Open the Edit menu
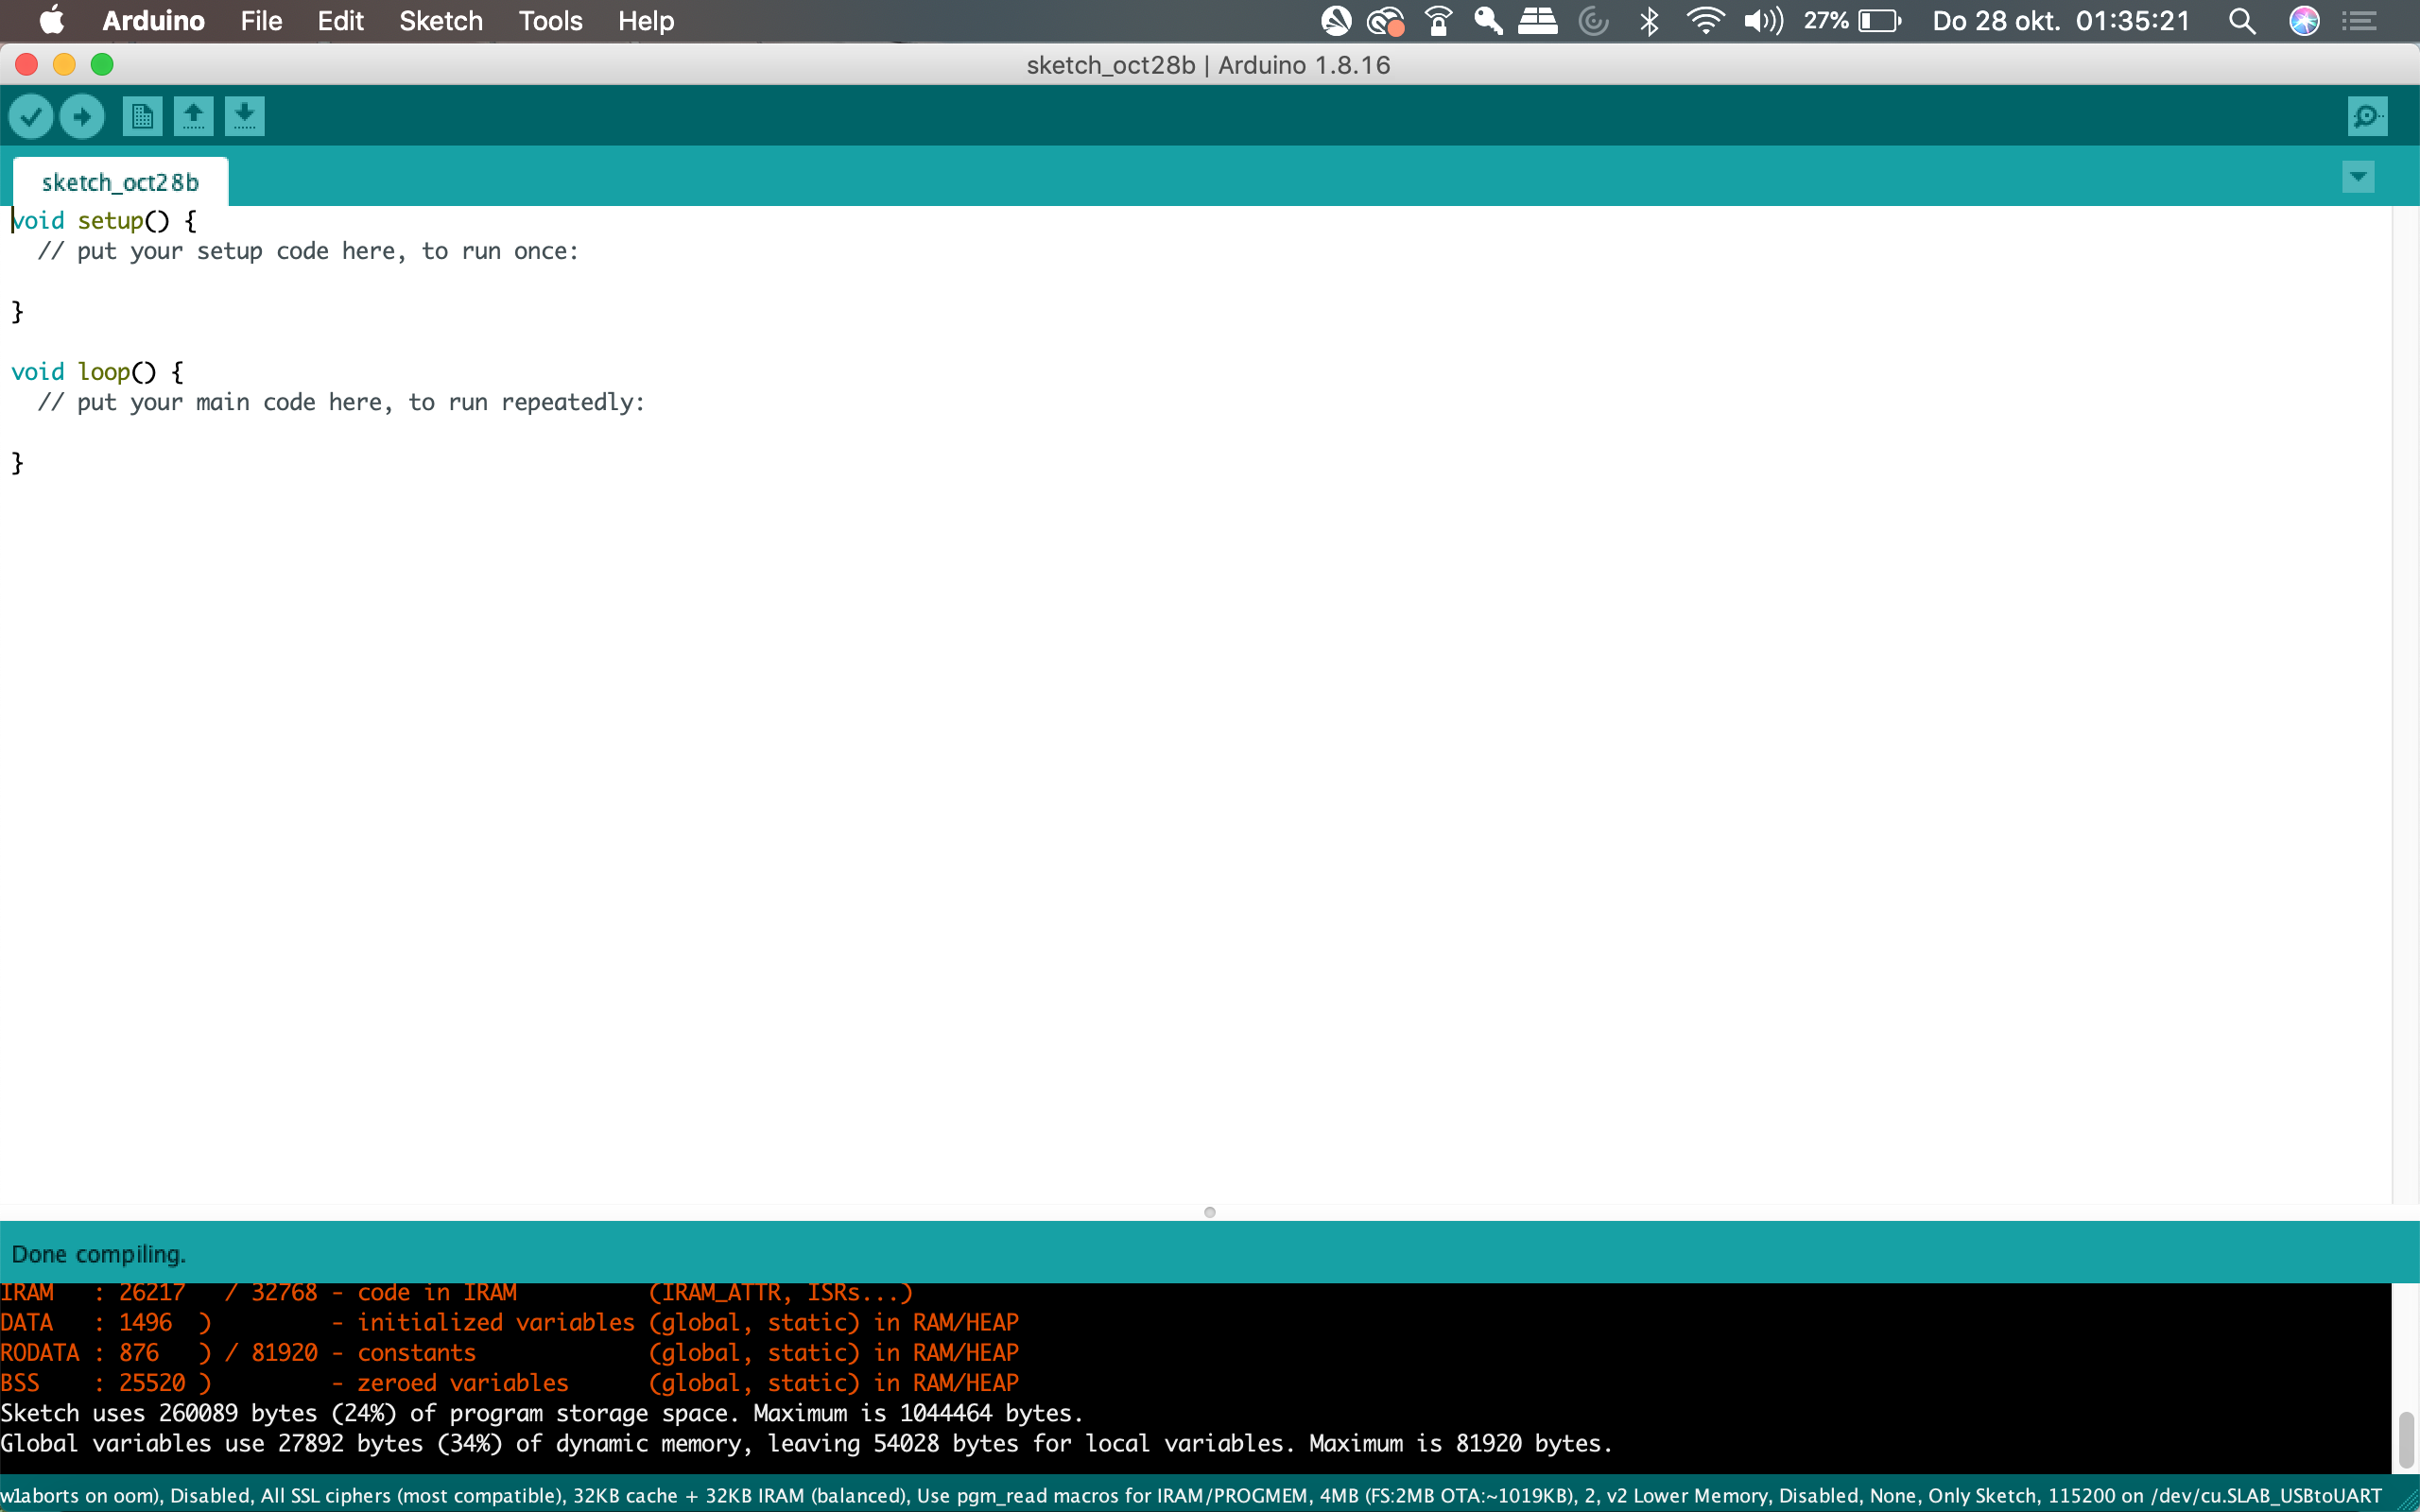2420x1512 pixels. pos(340,21)
